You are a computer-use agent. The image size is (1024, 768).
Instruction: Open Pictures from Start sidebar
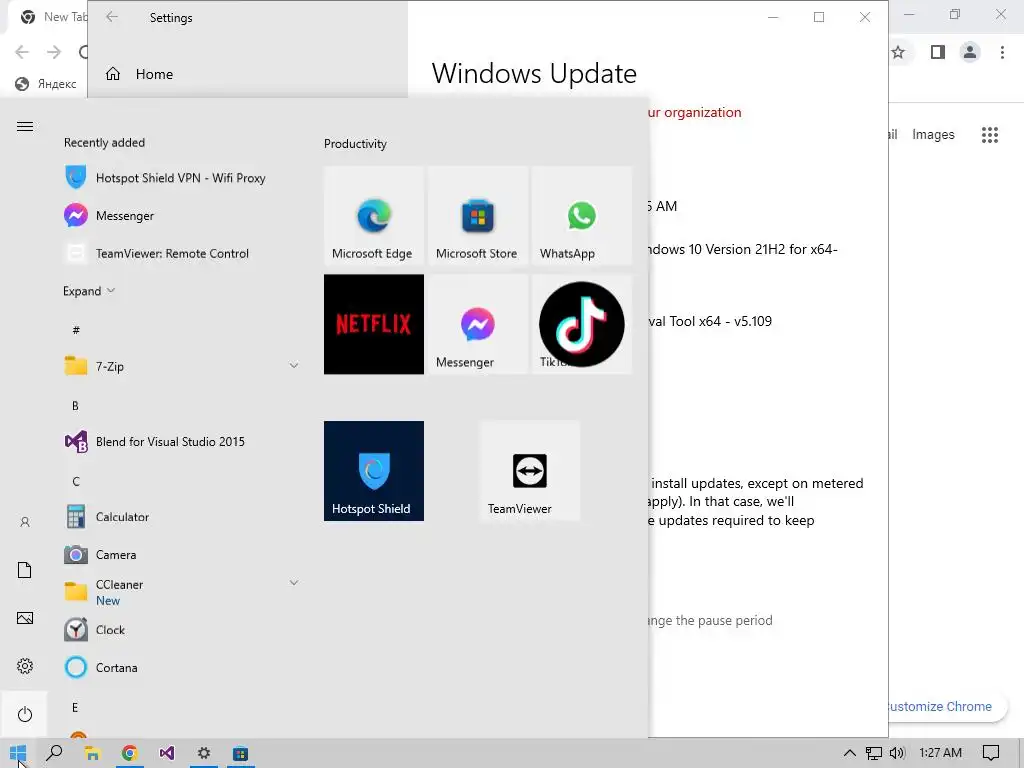coord(25,618)
